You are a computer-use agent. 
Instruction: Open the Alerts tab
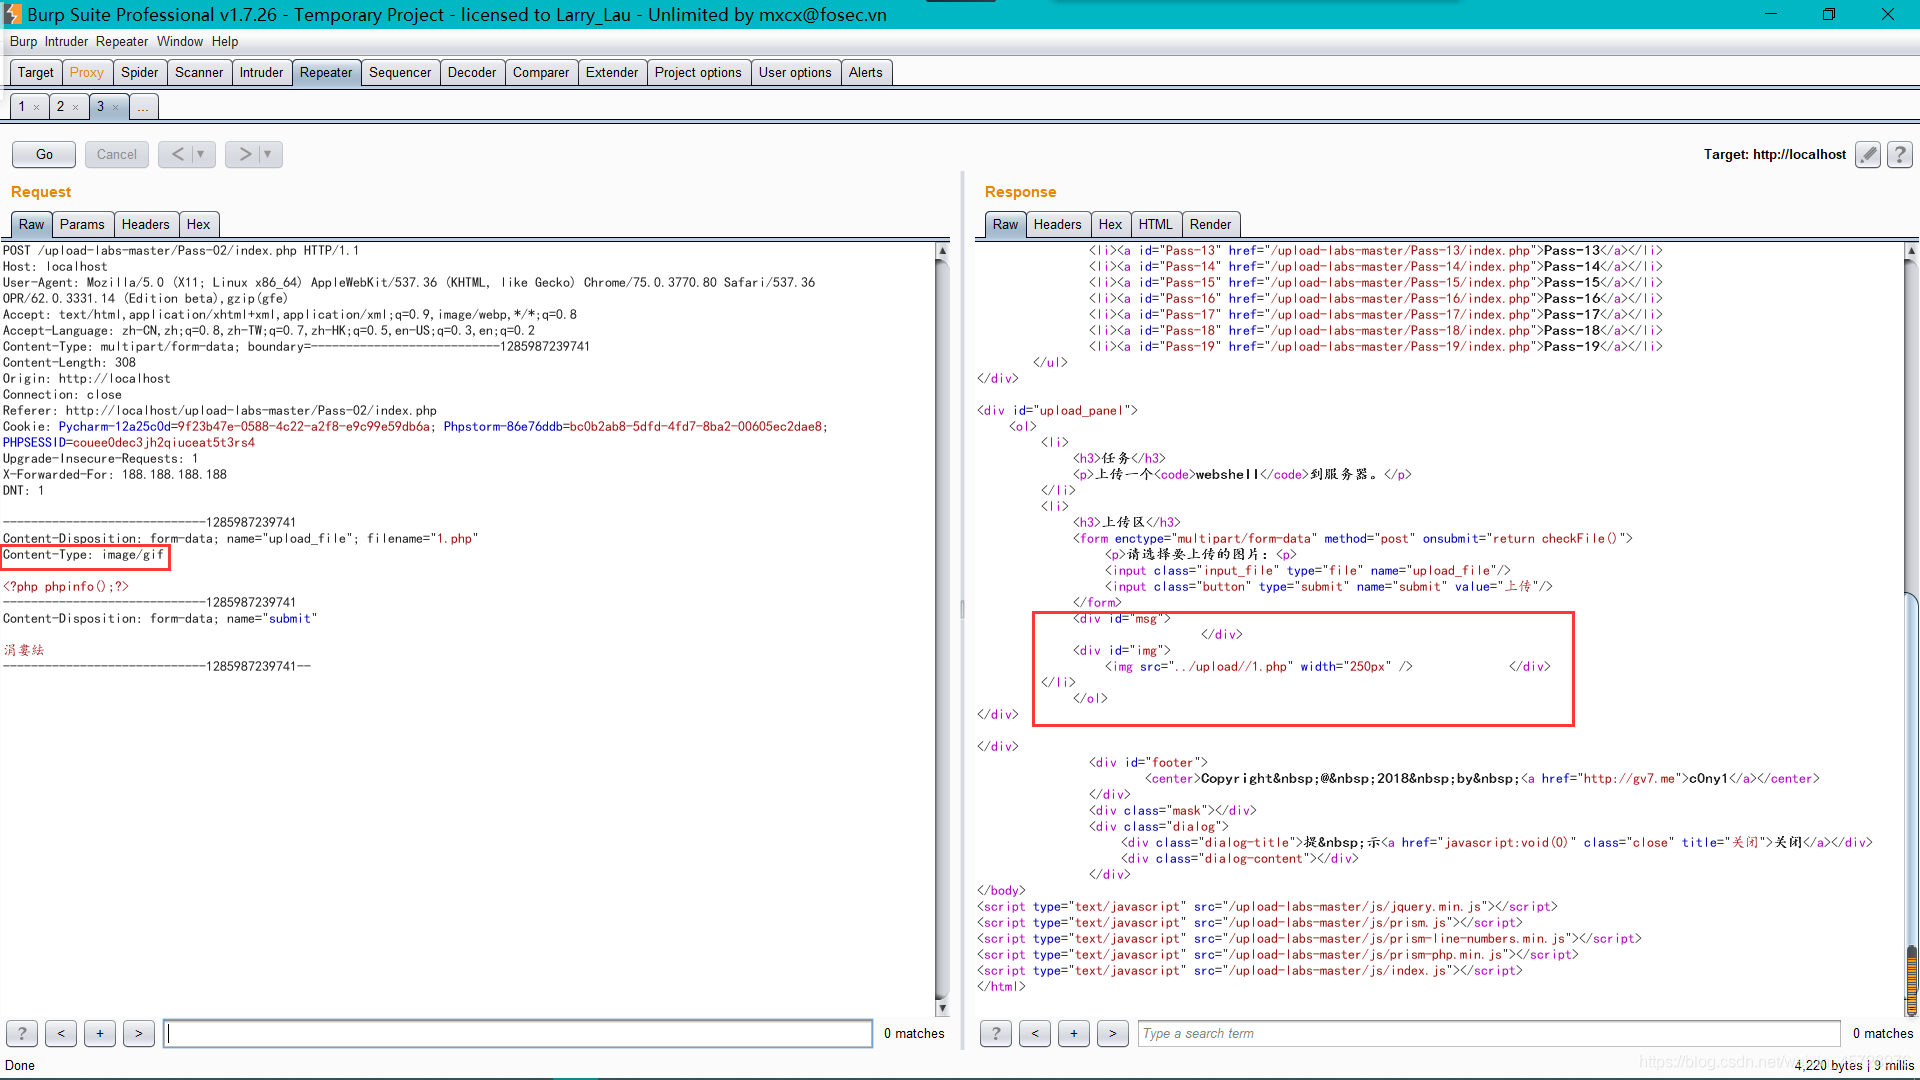pyautogui.click(x=866, y=72)
